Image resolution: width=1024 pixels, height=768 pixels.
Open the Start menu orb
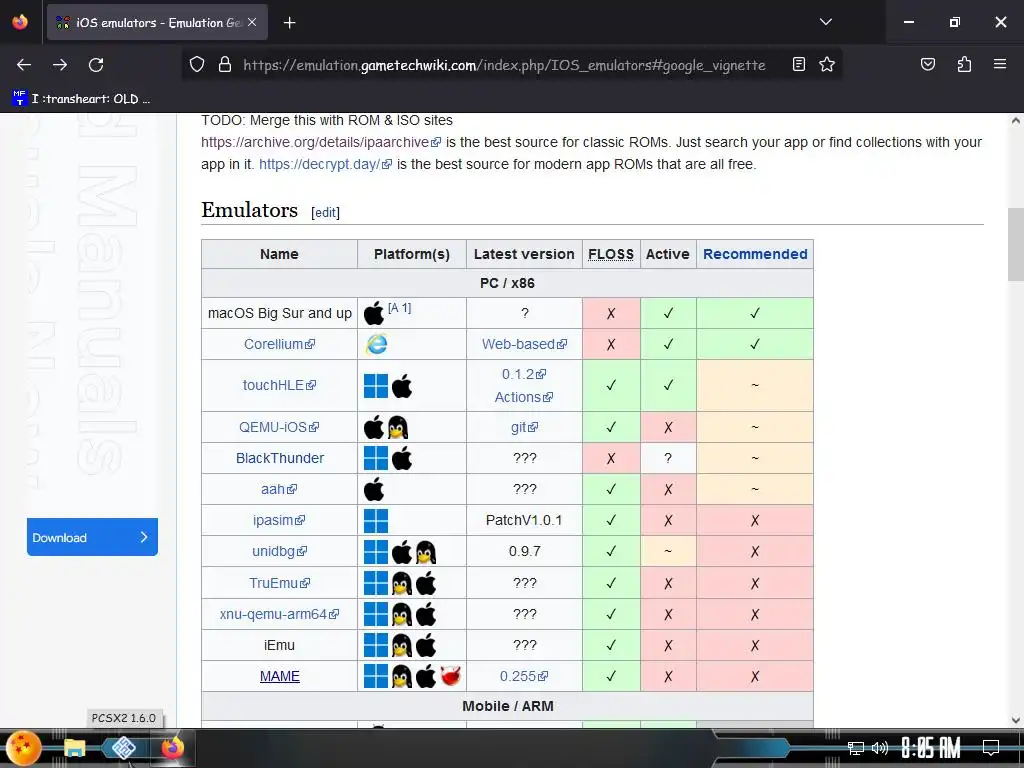(24, 748)
